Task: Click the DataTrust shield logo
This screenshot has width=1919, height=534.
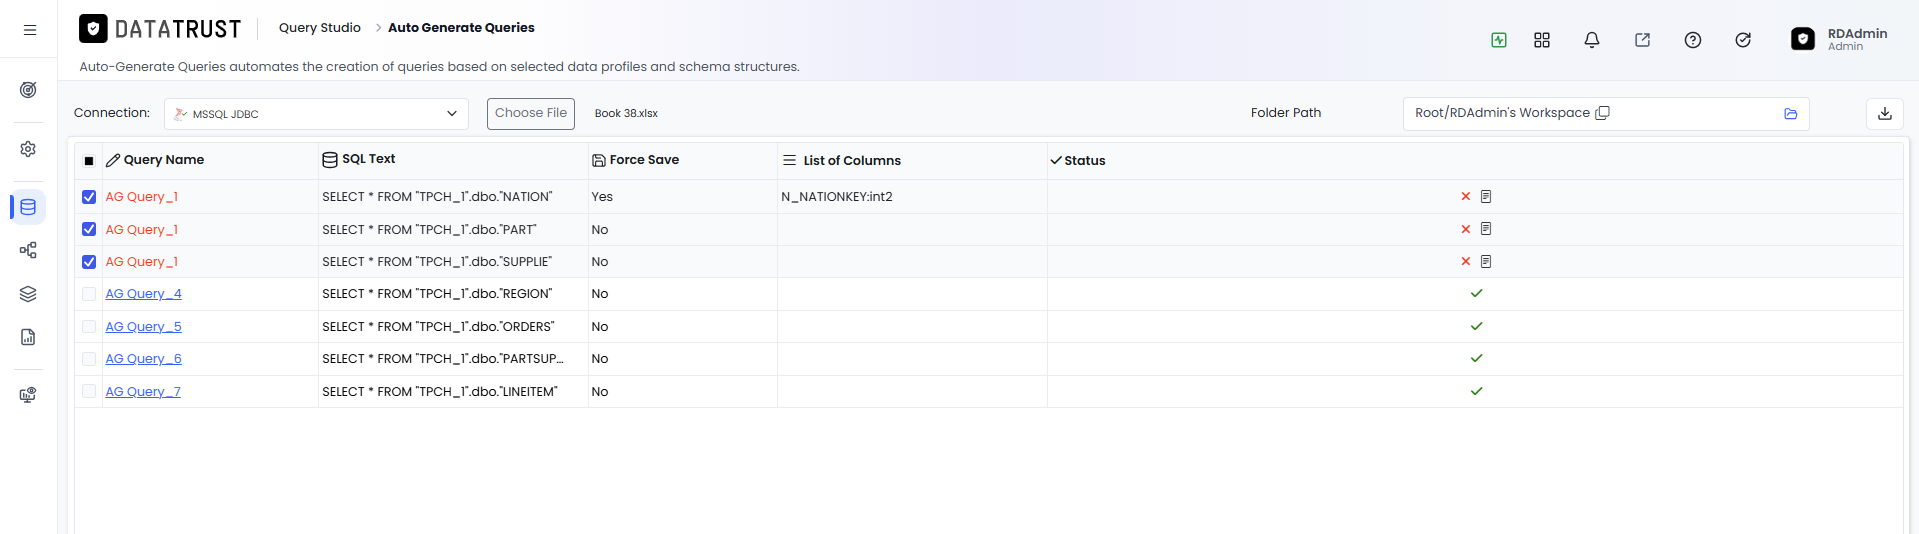Action: 93,29
